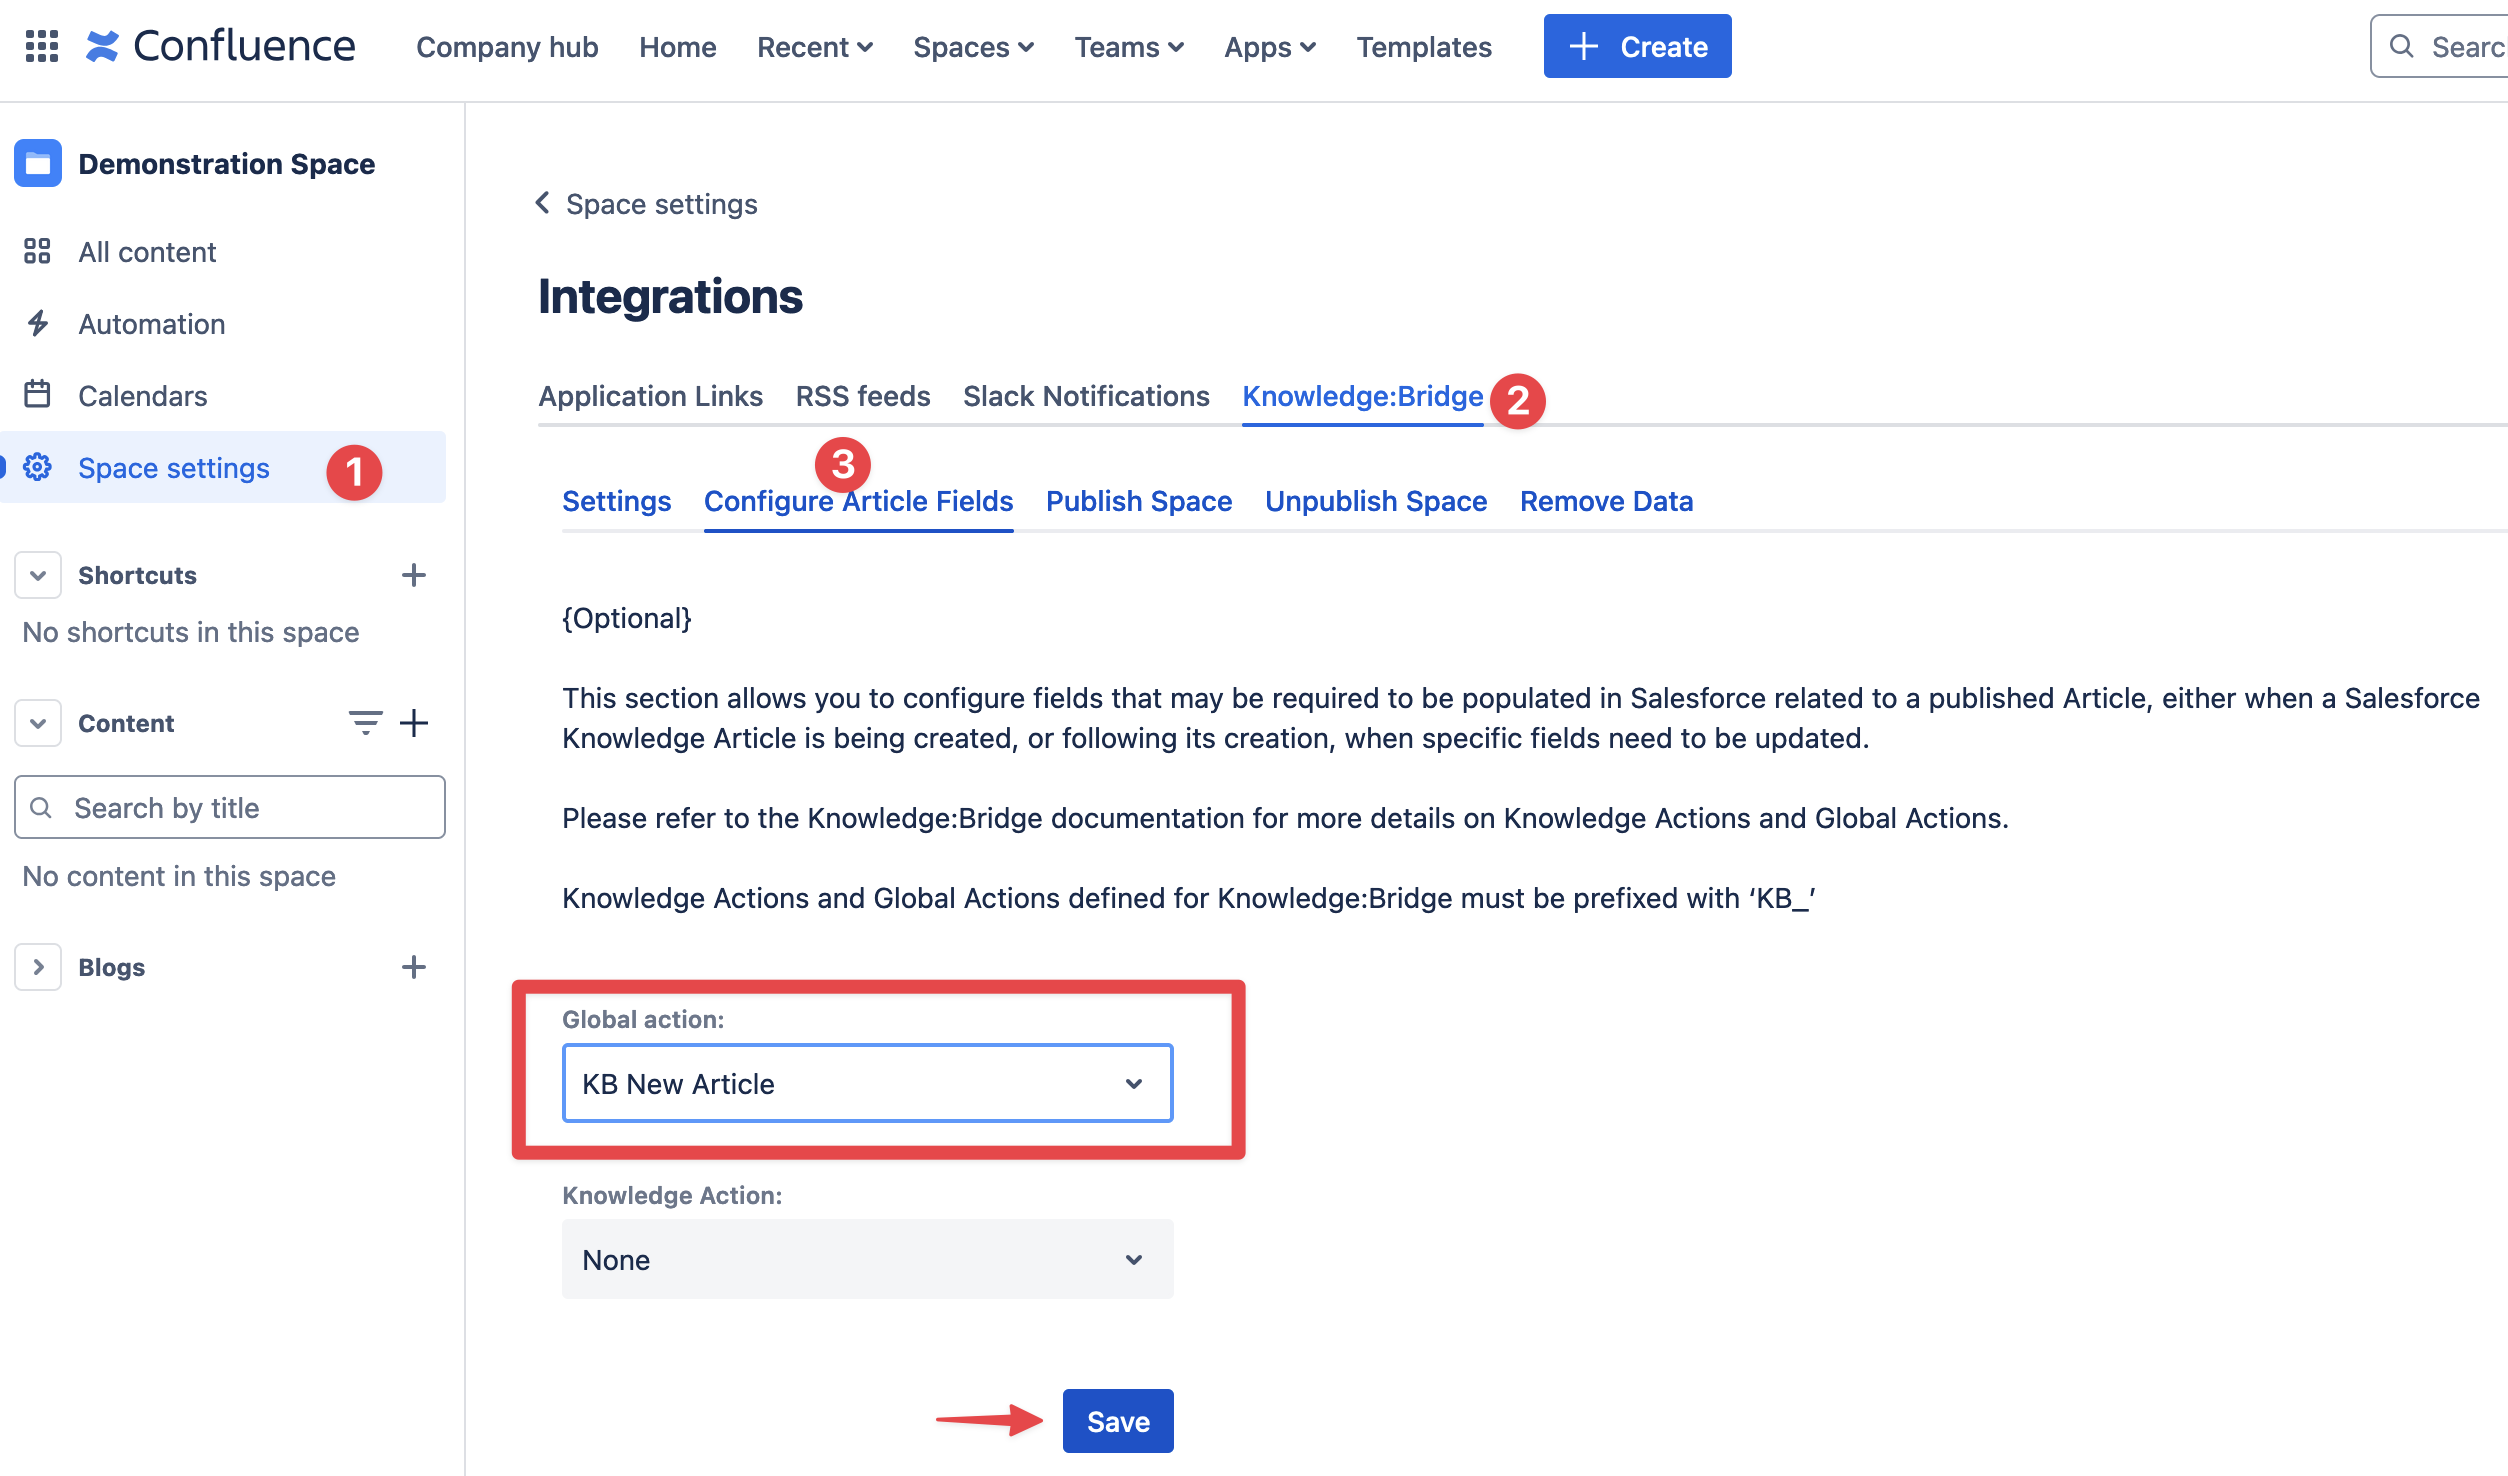2508x1476 pixels.
Task: Expand the Blogs section
Action: 38,967
